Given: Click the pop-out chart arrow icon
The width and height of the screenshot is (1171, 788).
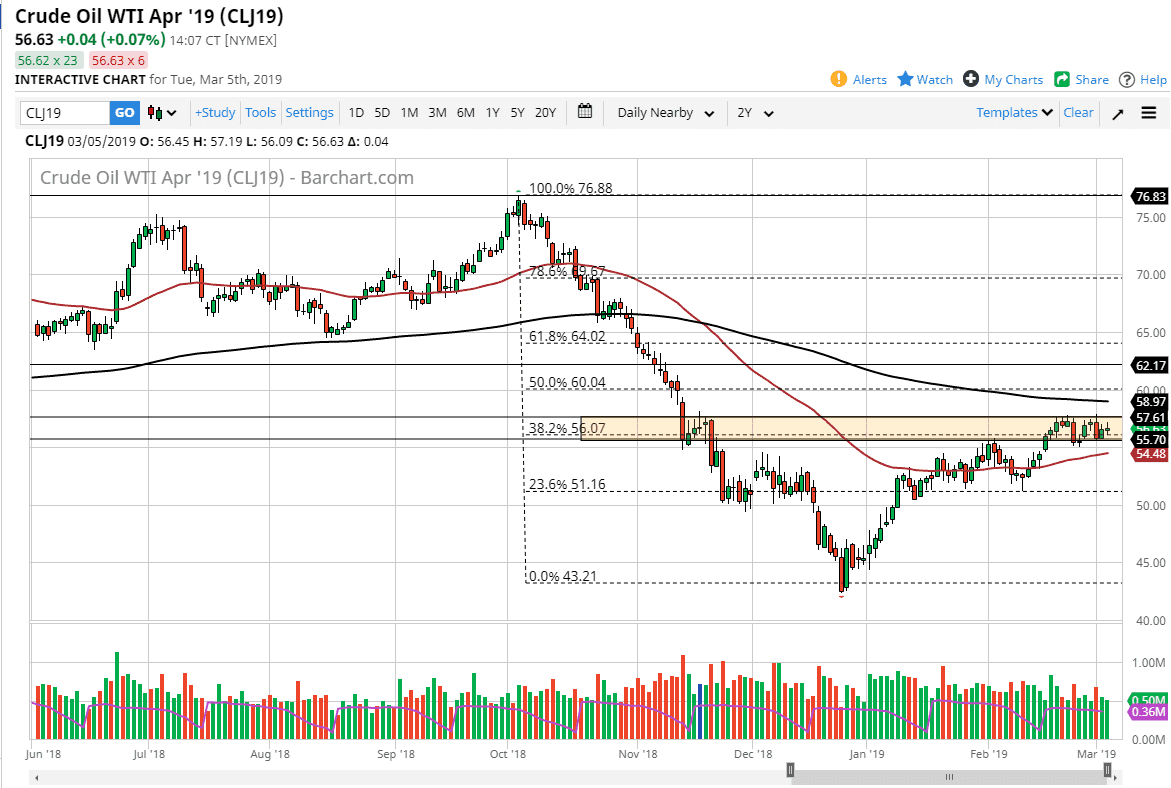Looking at the screenshot, I should 1117,112.
